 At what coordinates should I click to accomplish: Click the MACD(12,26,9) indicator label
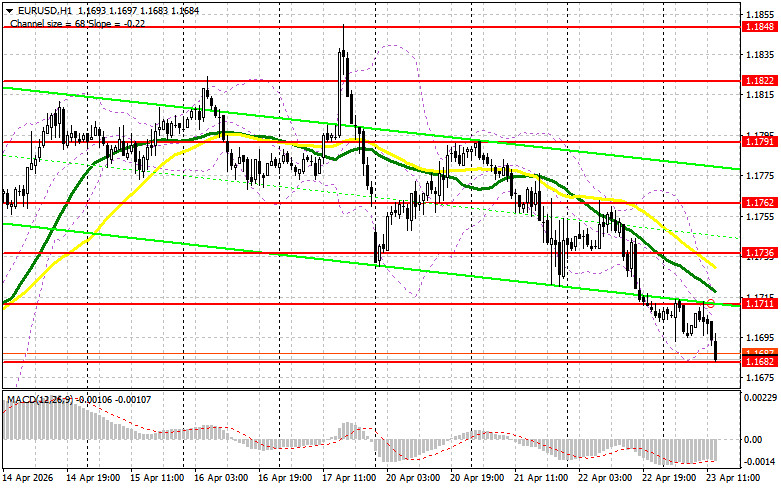click(39, 400)
